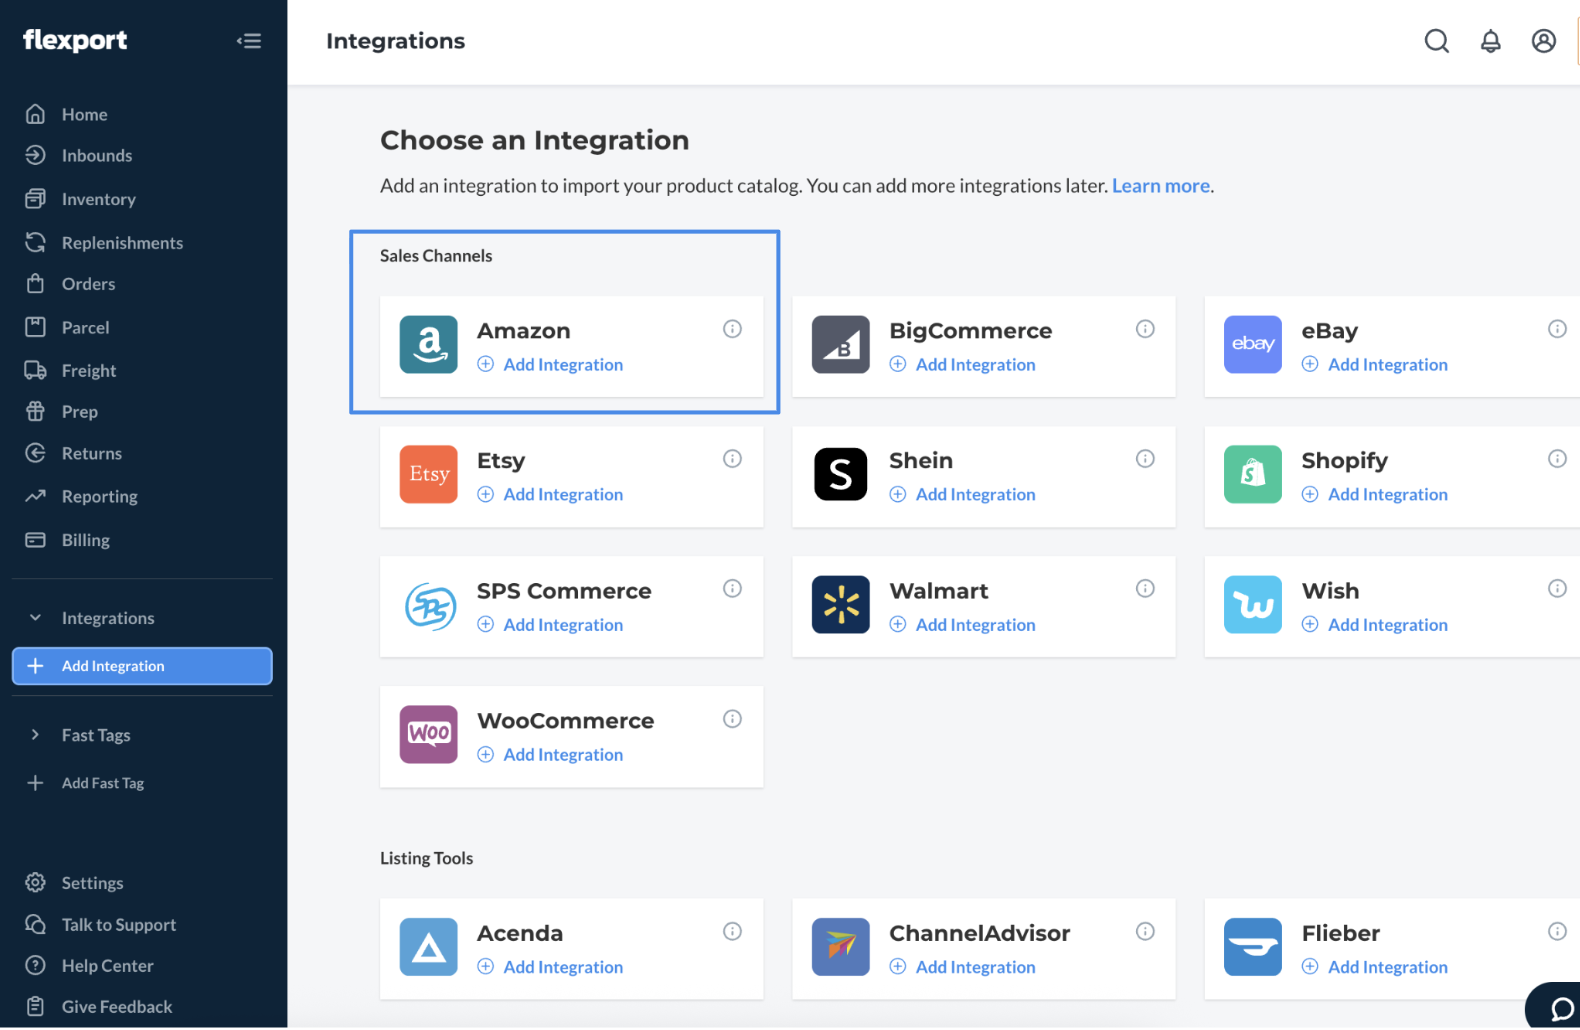Screen dimensions: 1580x1030
Task: Add Integration for Shopify
Action: pos(1374,495)
